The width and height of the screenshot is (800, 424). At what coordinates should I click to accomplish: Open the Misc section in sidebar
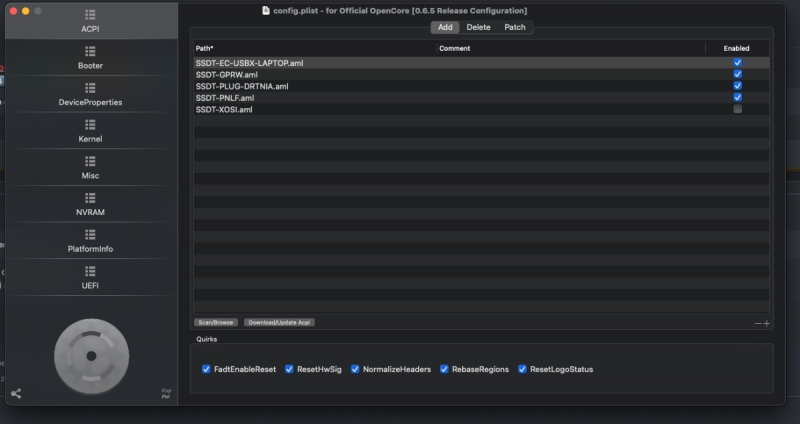click(90, 167)
